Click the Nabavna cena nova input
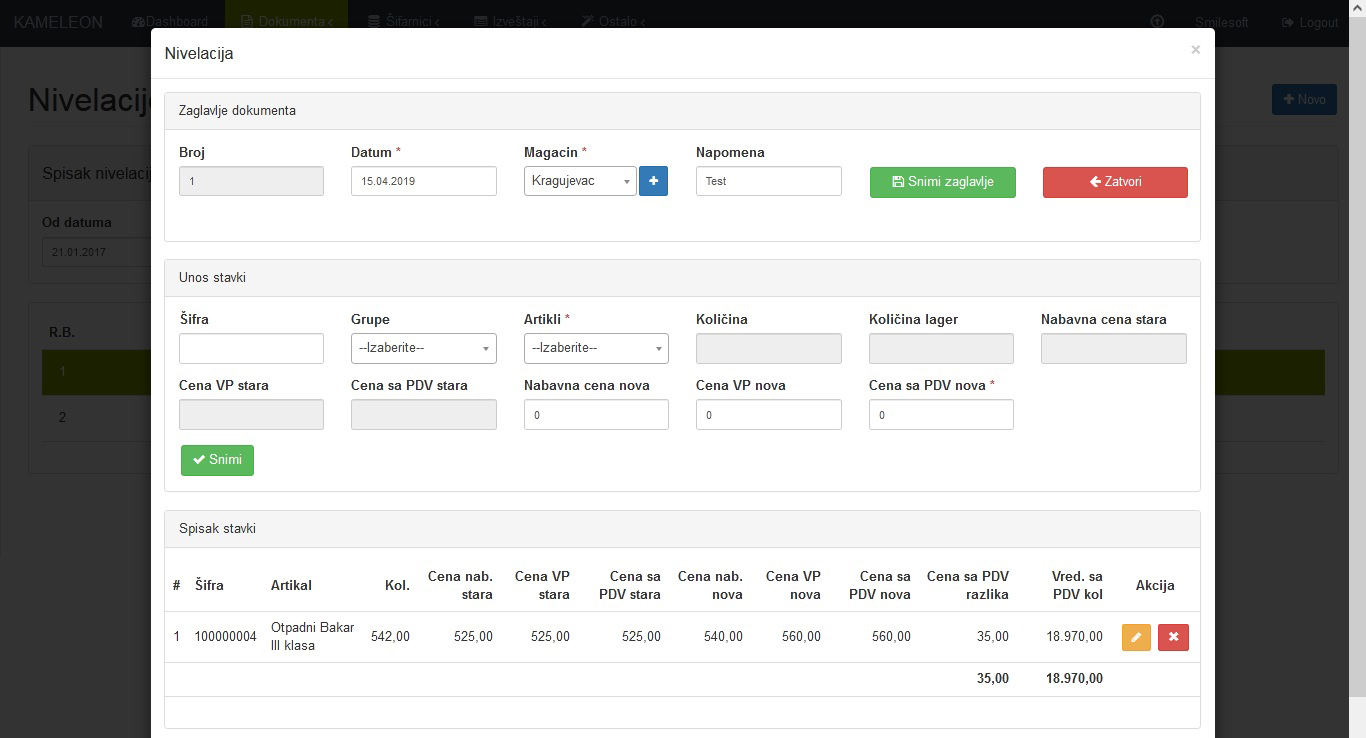 click(x=596, y=415)
